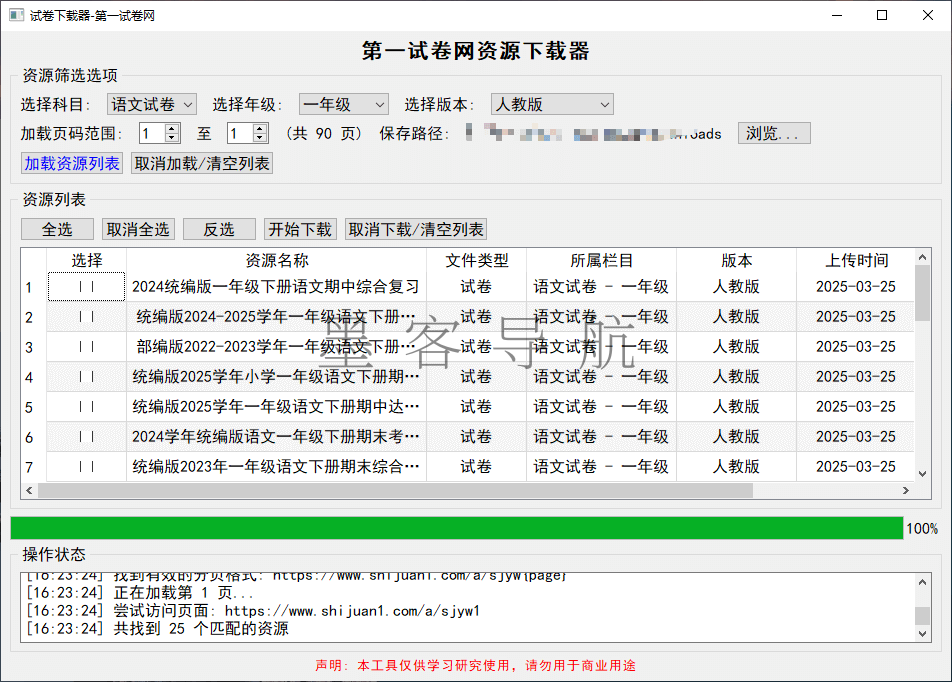This screenshot has width=952, height=682.
Task: Select resource 统编版2025学年一年级语文下册期中达
Action: (276, 407)
